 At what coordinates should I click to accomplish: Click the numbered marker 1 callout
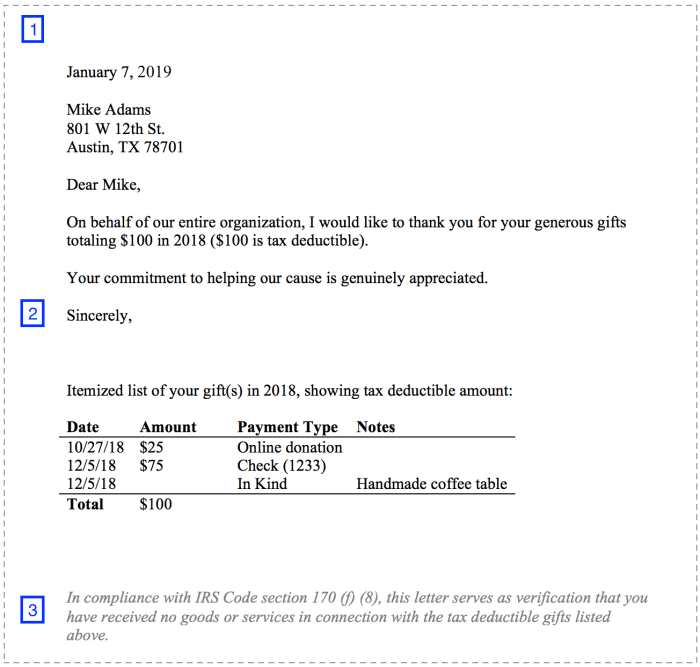click(33, 30)
